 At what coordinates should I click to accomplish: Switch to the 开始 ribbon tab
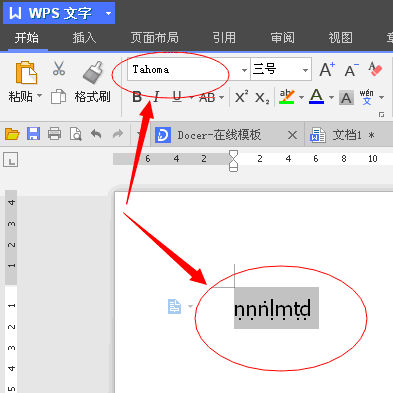coord(27,38)
